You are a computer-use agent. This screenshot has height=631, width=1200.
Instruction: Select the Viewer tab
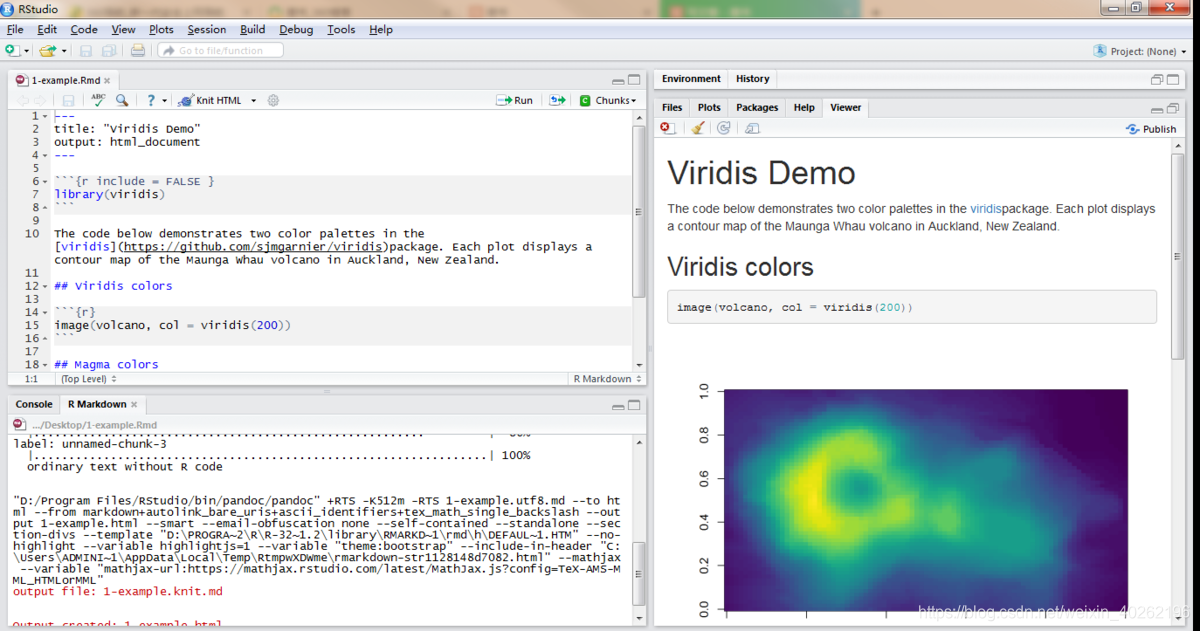click(x=846, y=107)
